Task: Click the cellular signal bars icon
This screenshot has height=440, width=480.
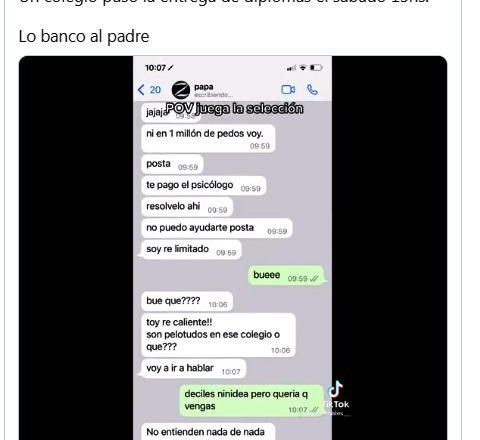Action: point(291,68)
